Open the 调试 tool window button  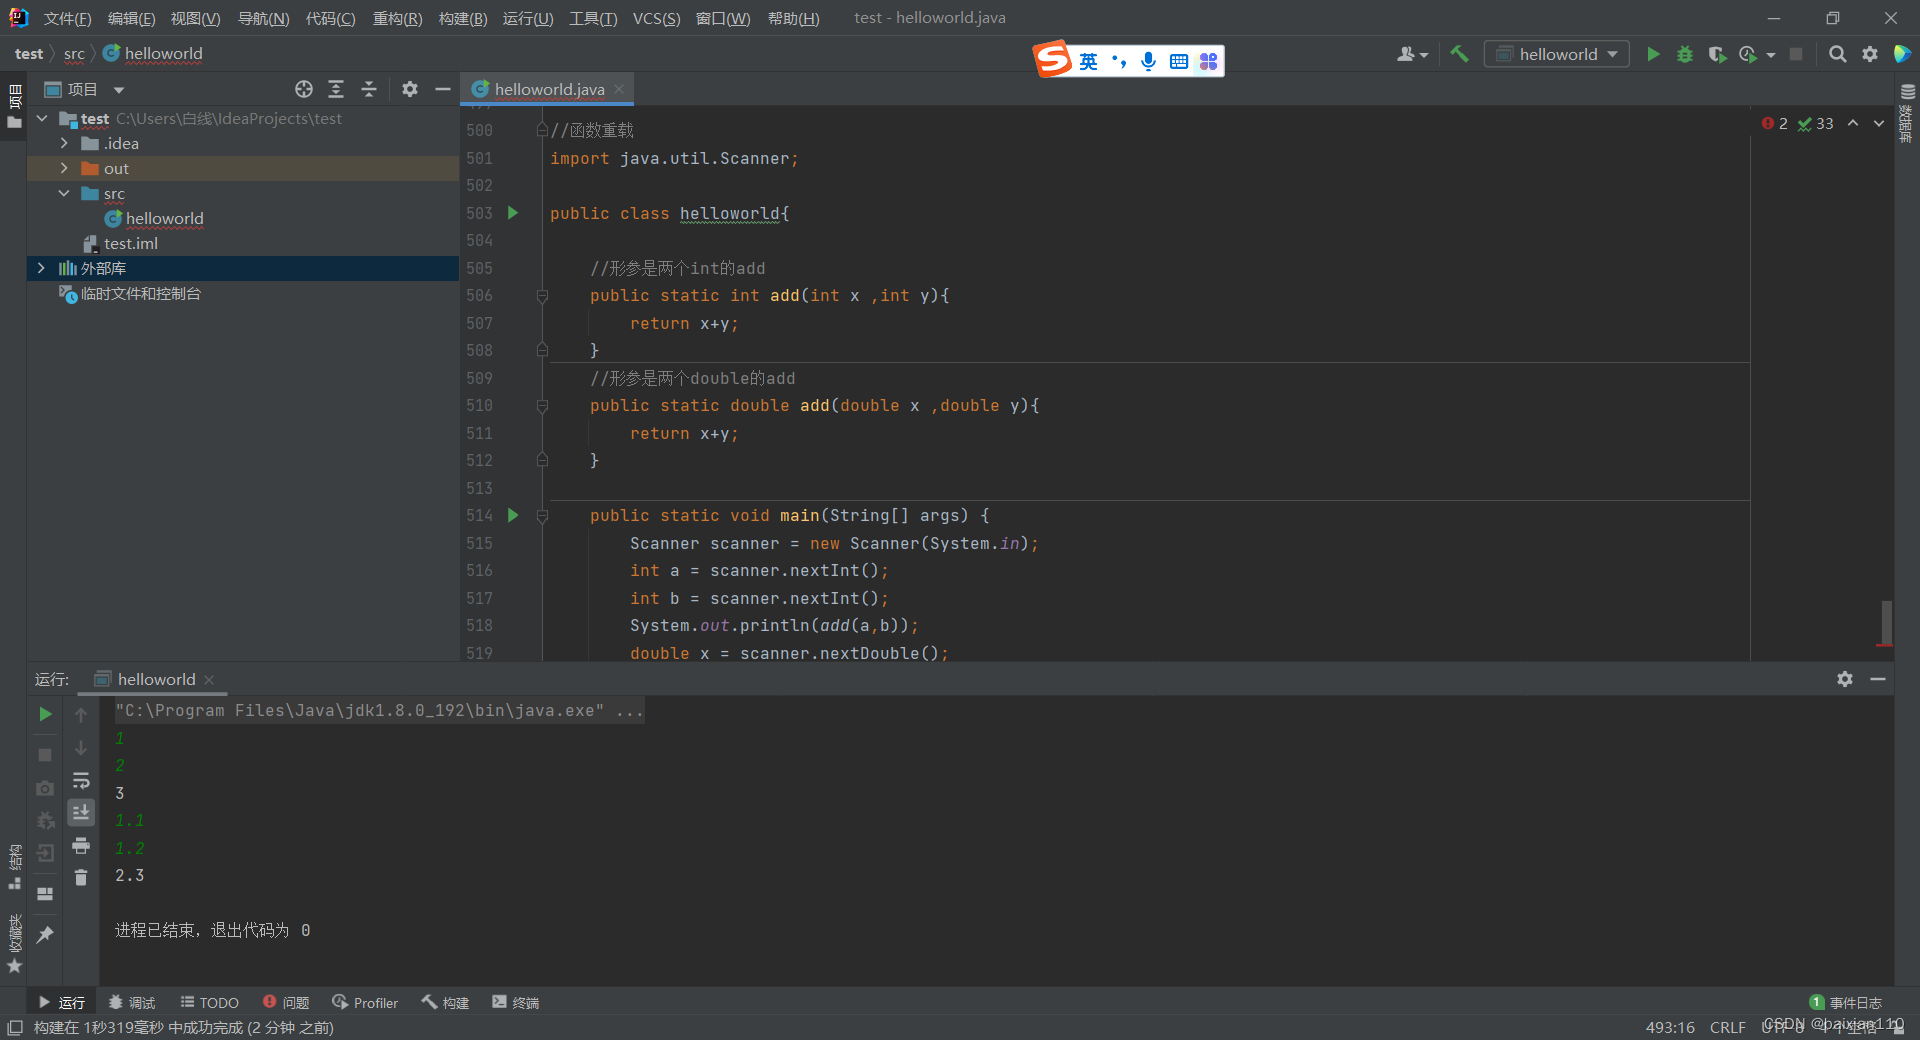(132, 1002)
